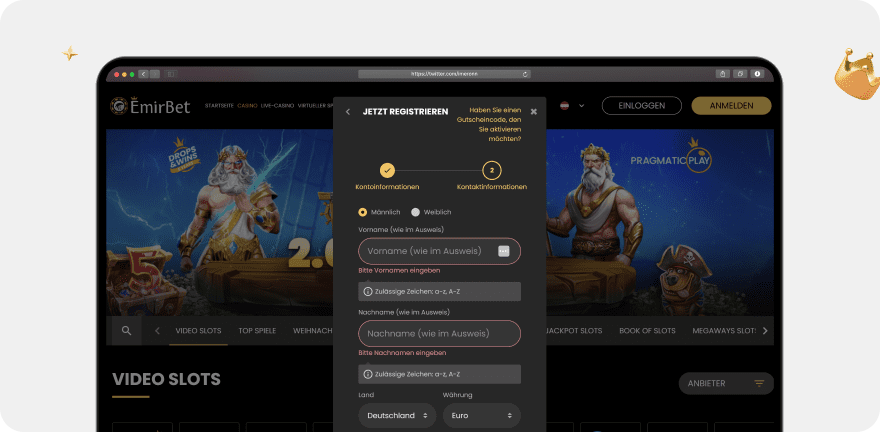Reload the page in address bar
This screenshot has height=432, width=880.
click(x=525, y=74)
